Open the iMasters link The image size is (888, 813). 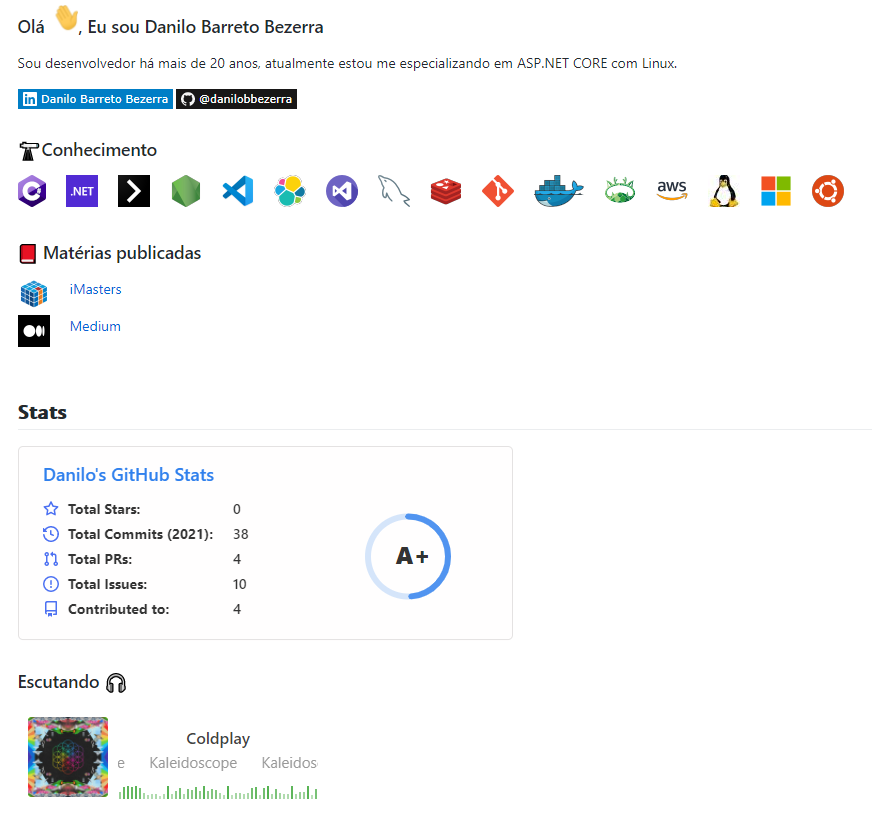point(95,289)
